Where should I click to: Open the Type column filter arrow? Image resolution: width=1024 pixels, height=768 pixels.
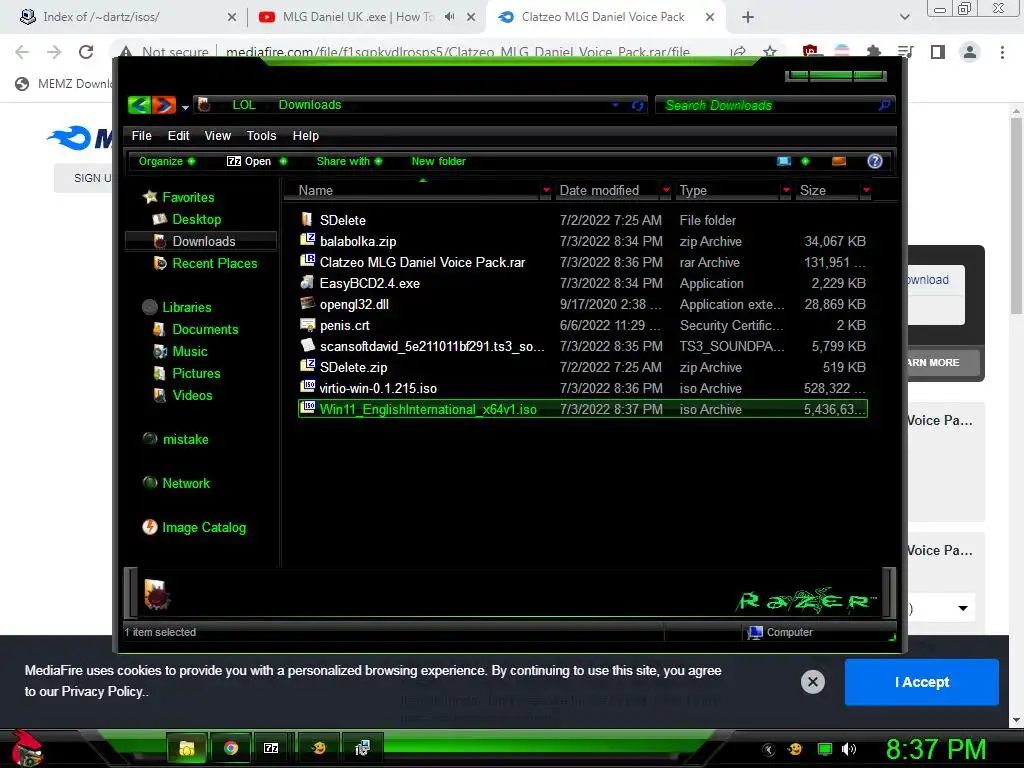(786, 191)
